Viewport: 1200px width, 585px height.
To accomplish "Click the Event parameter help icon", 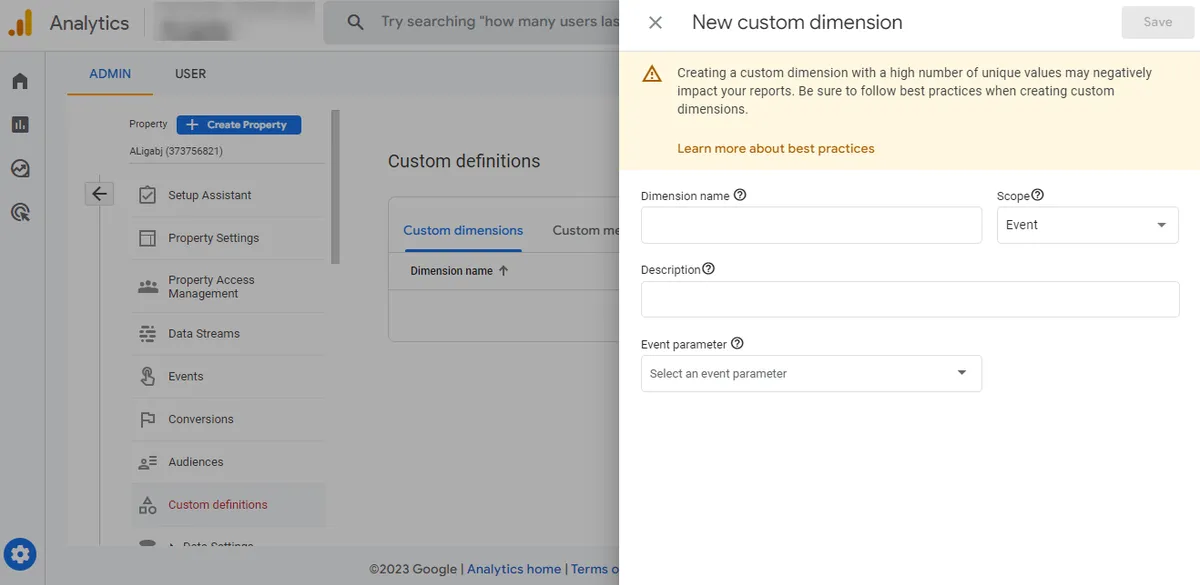I will (737, 343).
